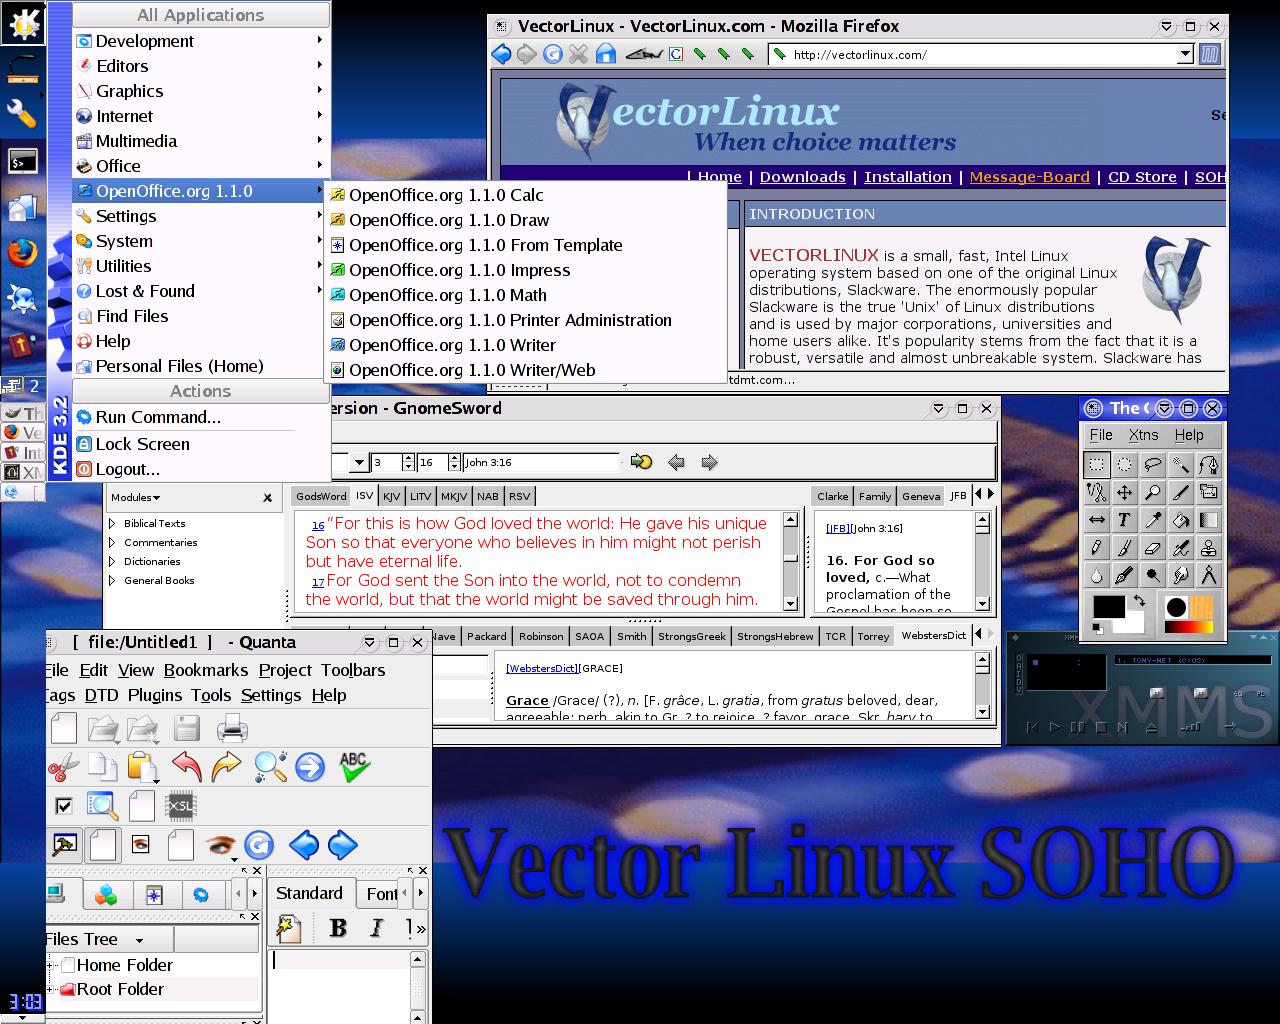Click the GIMP active gradient preview strip

pos(1188,627)
